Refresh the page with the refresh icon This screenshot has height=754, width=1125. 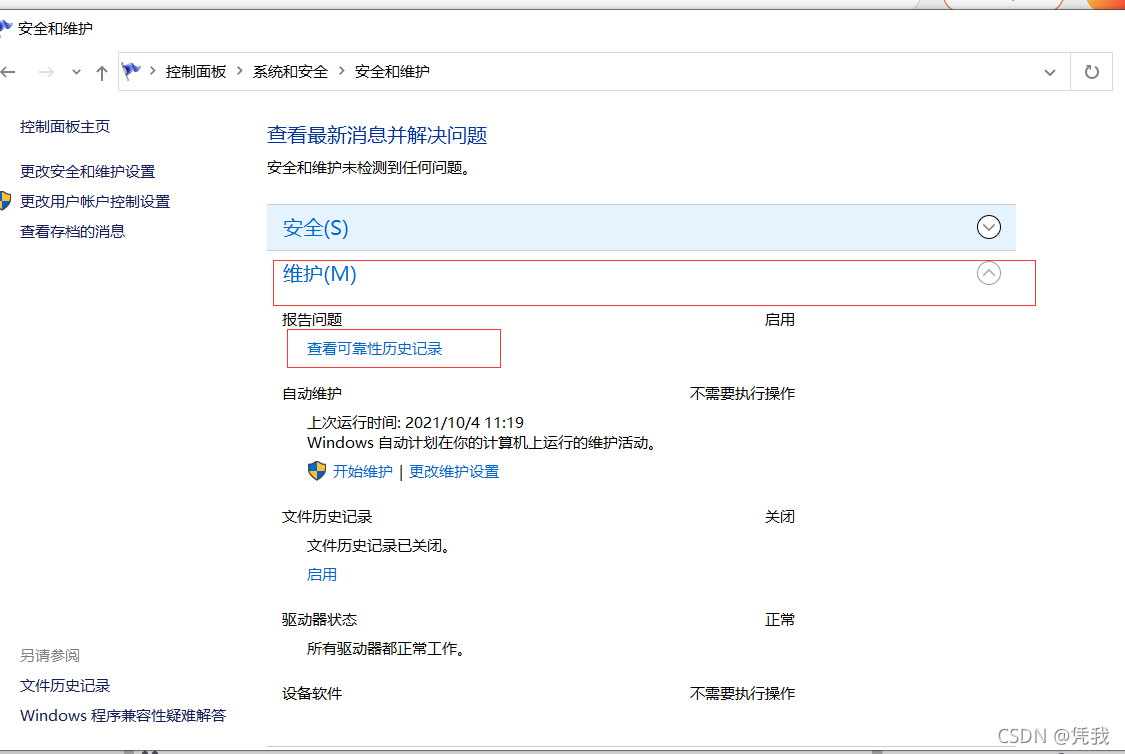[1091, 71]
